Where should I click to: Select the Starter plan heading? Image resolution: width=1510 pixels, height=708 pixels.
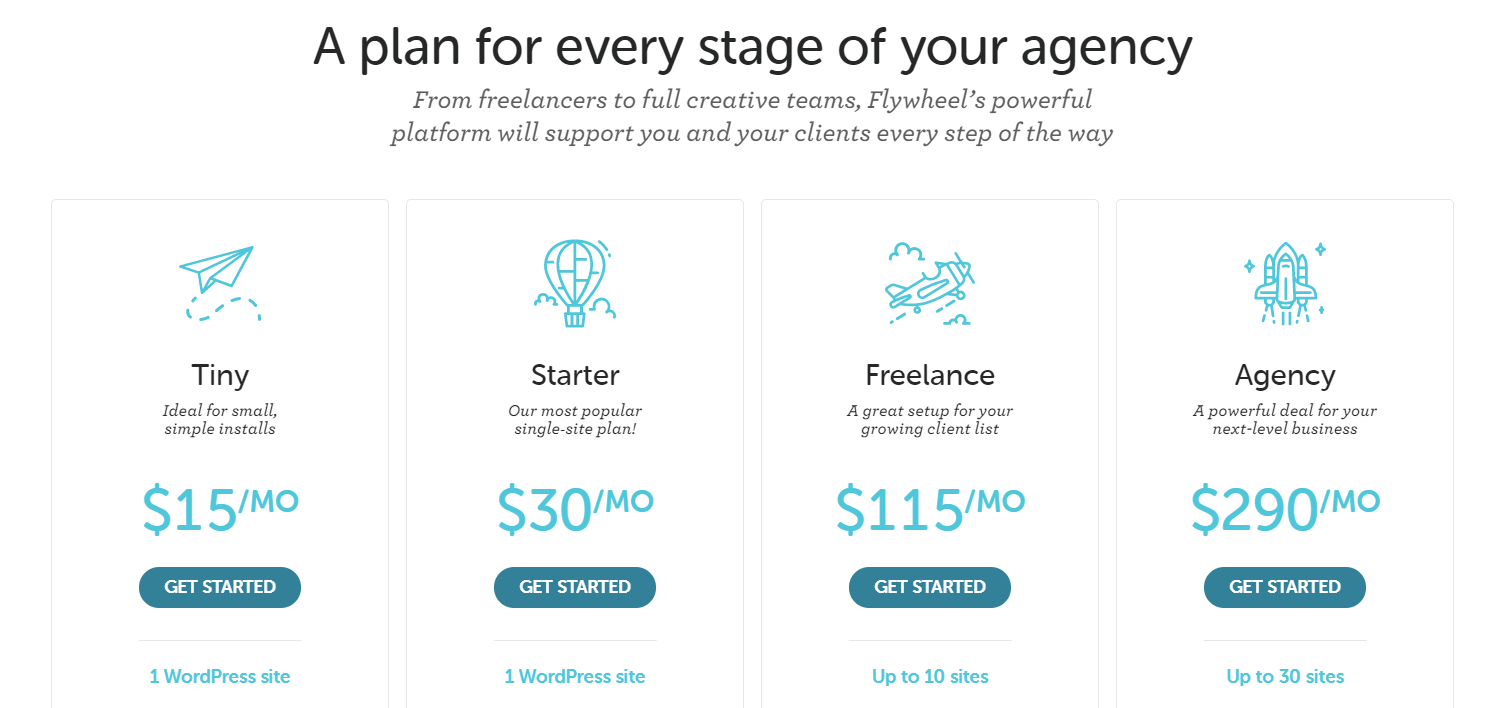click(x=574, y=374)
